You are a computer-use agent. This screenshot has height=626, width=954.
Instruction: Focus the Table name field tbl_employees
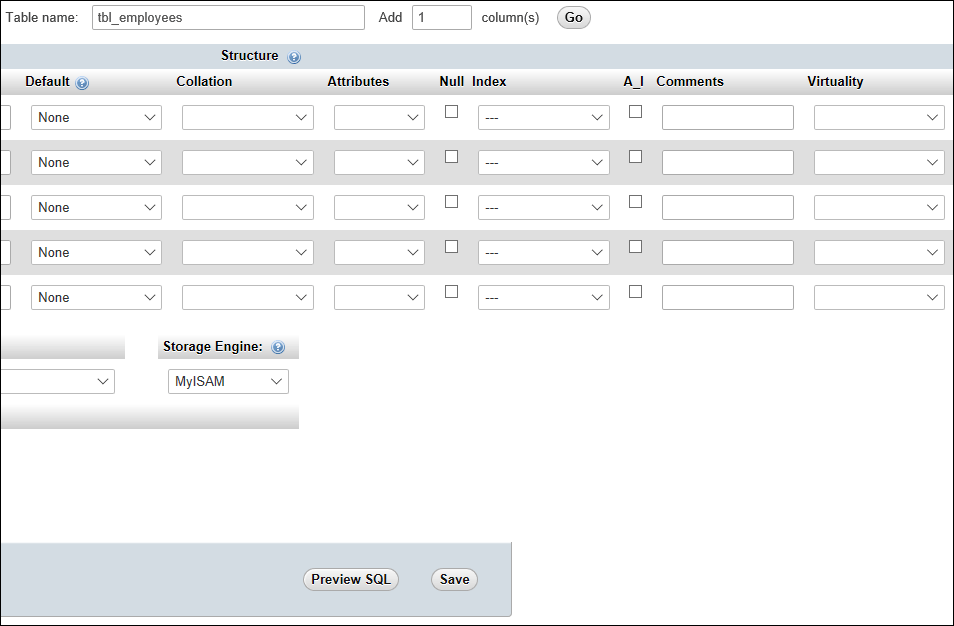coord(228,18)
